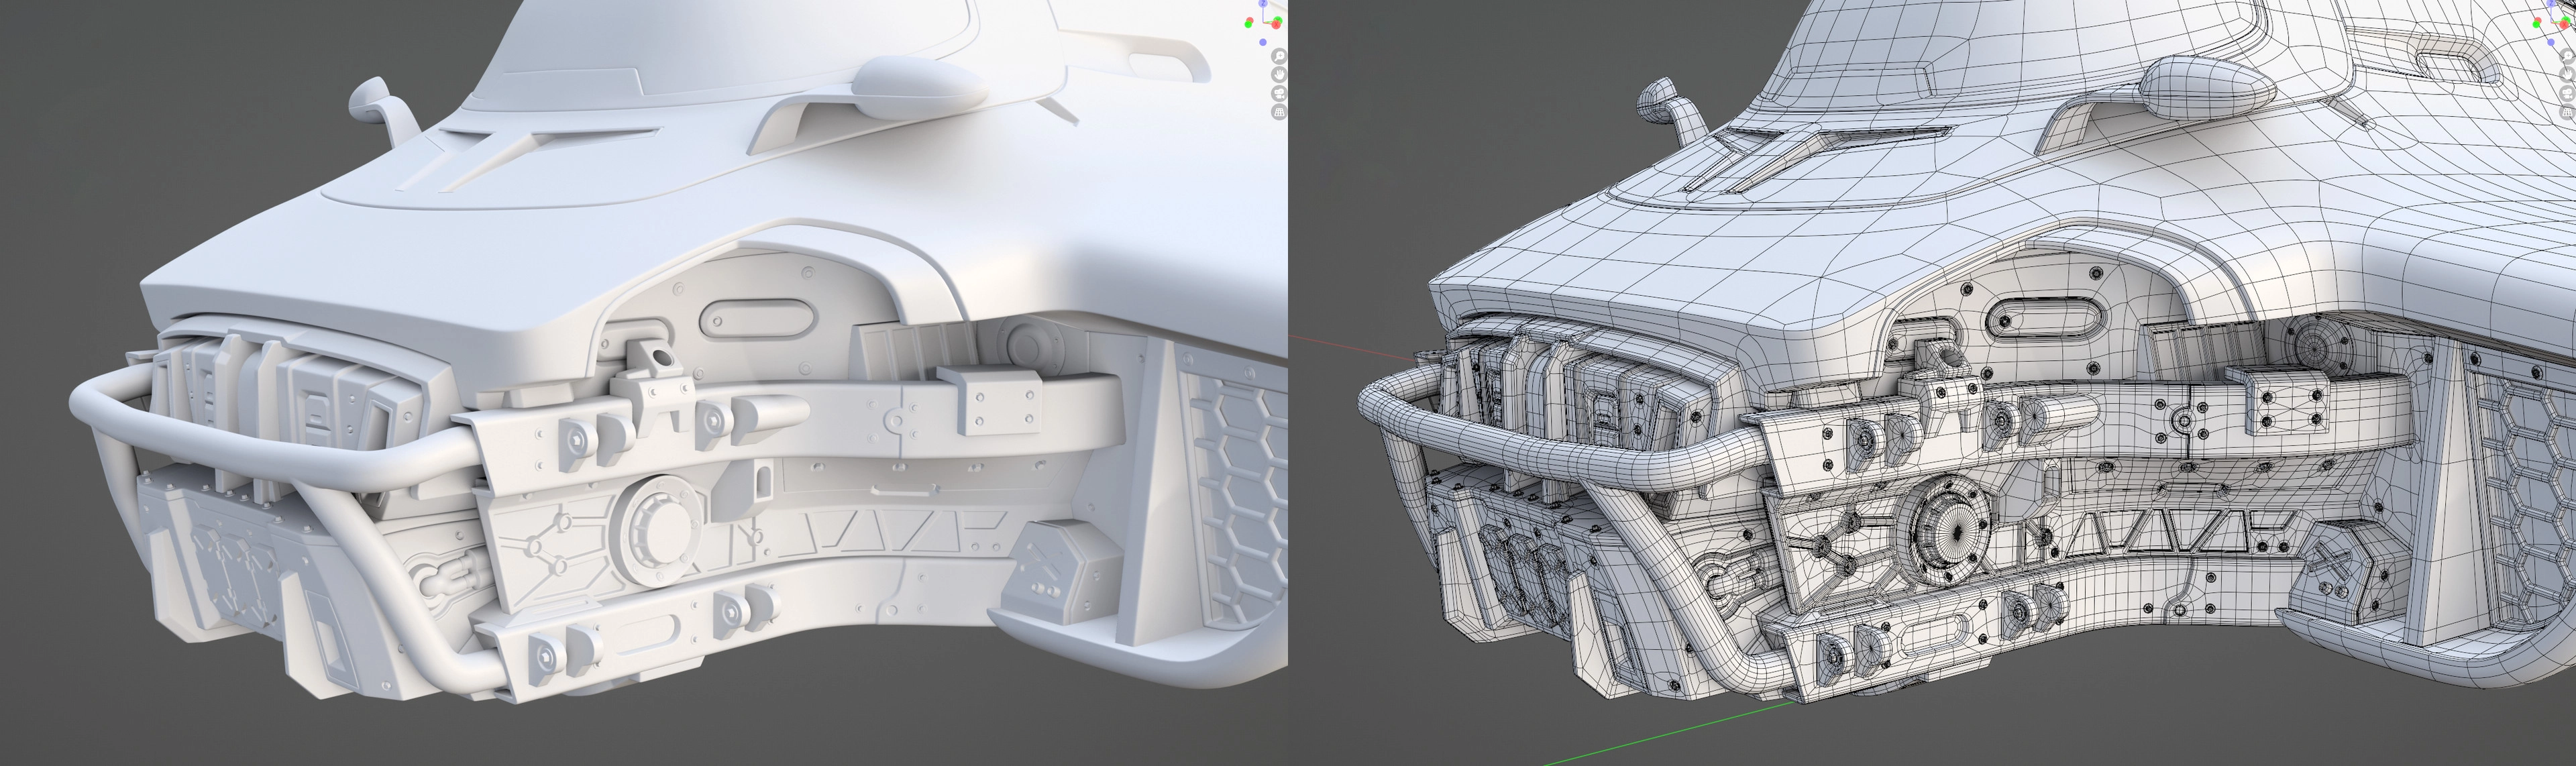The height and width of the screenshot is (766, 2576).
Task: Click blue Z axis on solid-shaded viewport gizmo
Action: 1263,3
